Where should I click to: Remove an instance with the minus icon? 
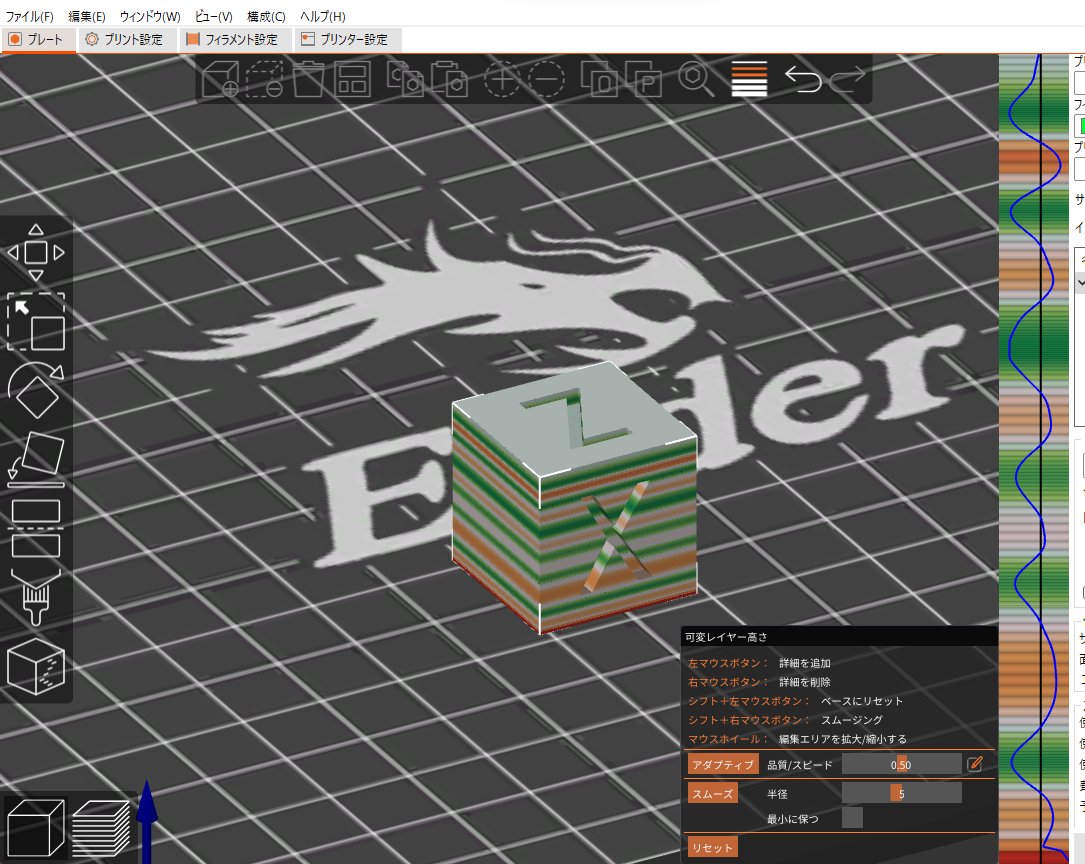tap(547, 80)
